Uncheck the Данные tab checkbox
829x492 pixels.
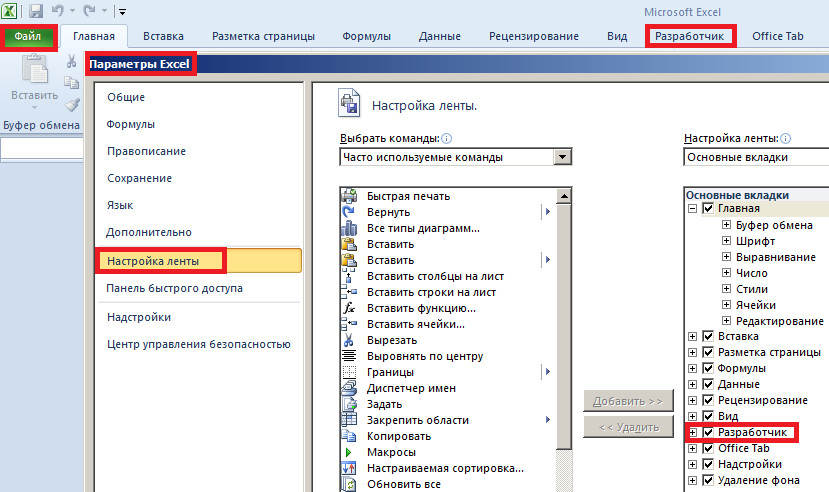click(x=708, y=384)
